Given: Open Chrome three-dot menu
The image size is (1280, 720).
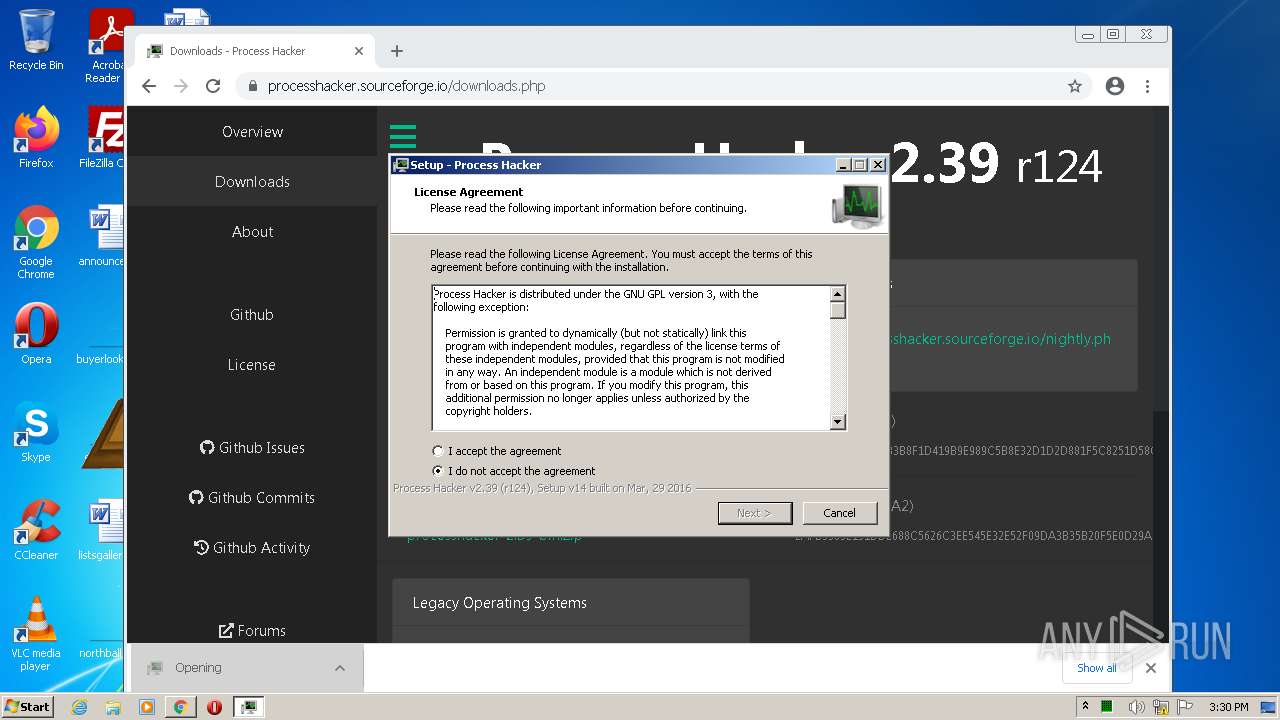Looking at the screenshot, I should (1147, 86).
